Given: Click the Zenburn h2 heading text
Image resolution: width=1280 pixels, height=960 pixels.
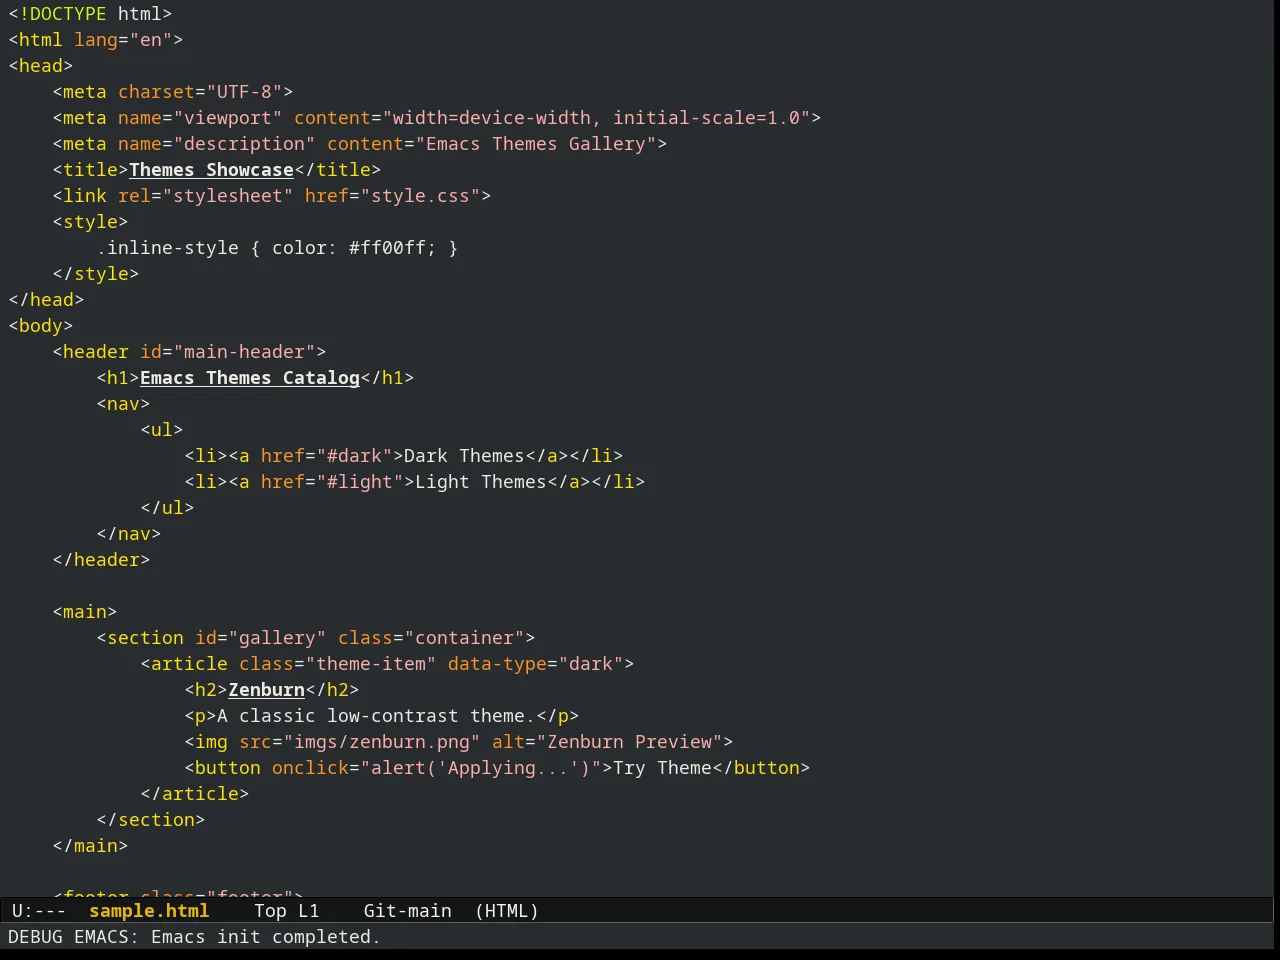Looking at the screenshot, I should (x=266, y=690).
